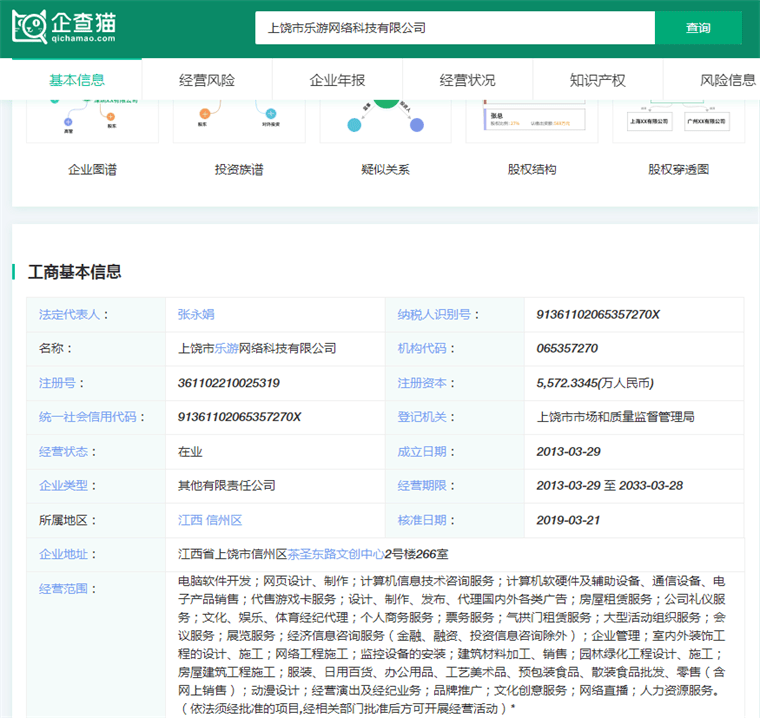Switch to the 基本信息 tab

point(77,80)
